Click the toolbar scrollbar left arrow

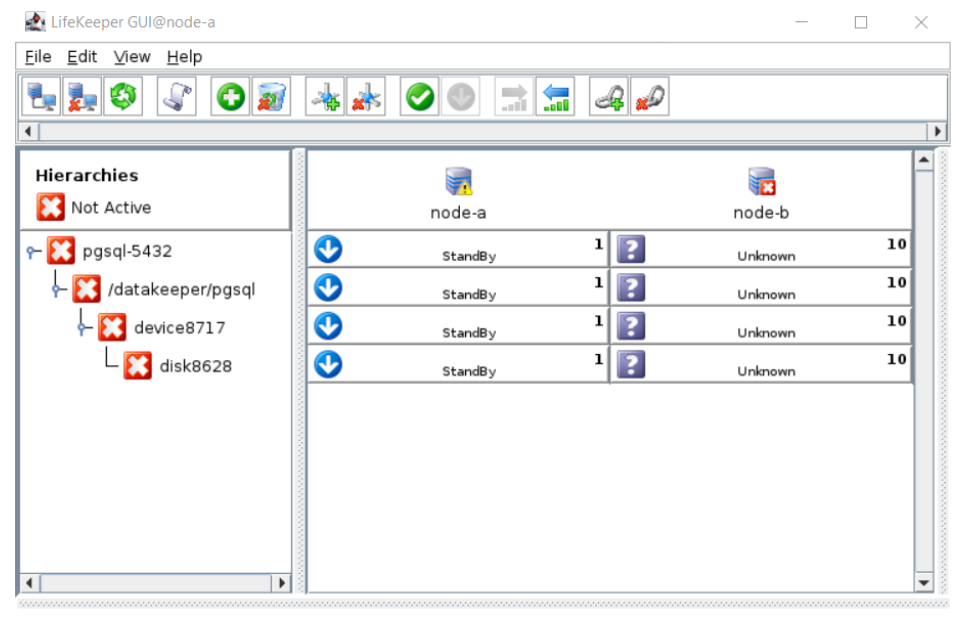click(28, 131)
